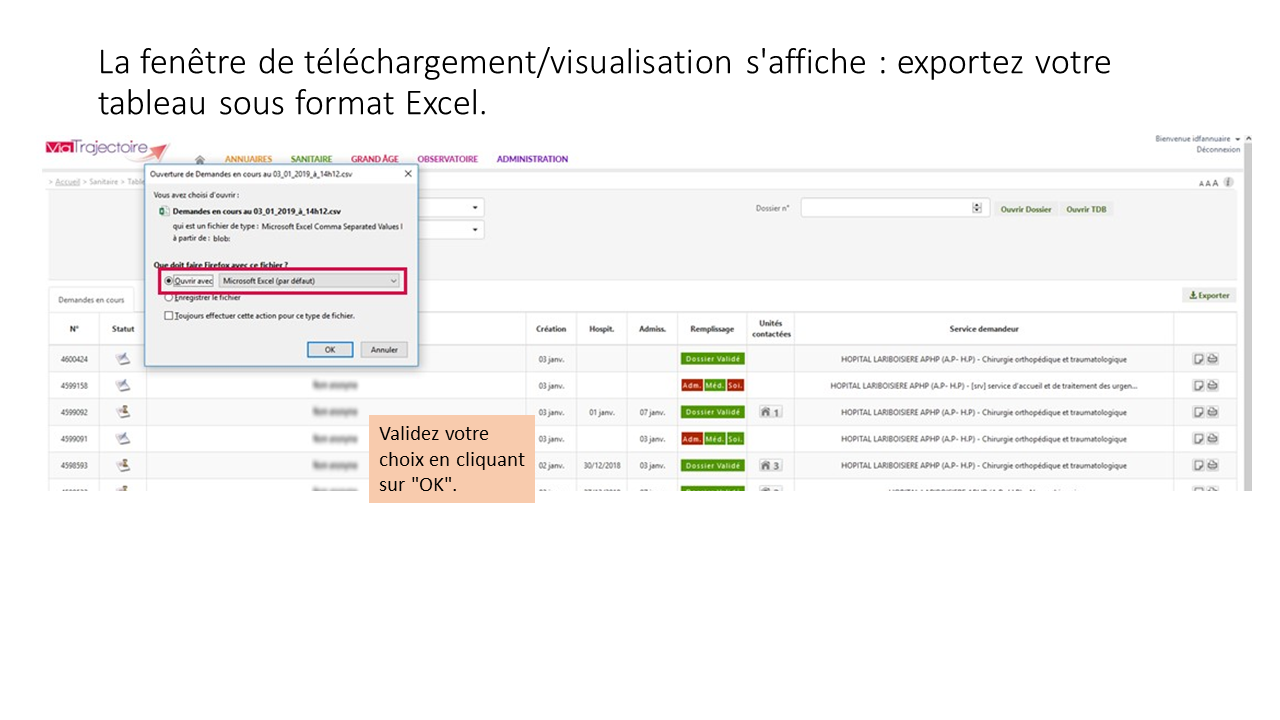
Task: Expand the Microsoft Excel (par défaut) dropdown
Action: (x=393, y=281)
